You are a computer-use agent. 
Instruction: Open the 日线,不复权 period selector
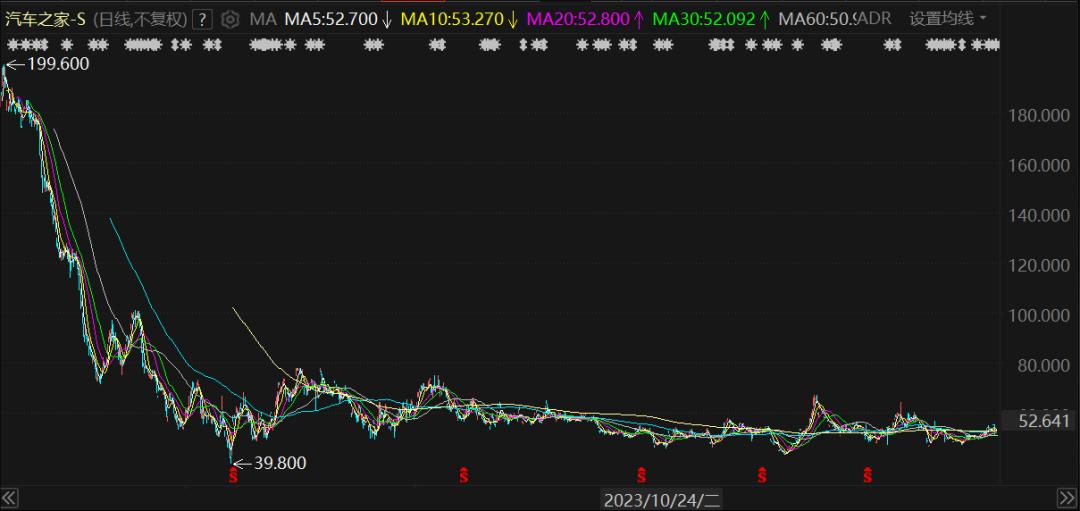[141, 19]
